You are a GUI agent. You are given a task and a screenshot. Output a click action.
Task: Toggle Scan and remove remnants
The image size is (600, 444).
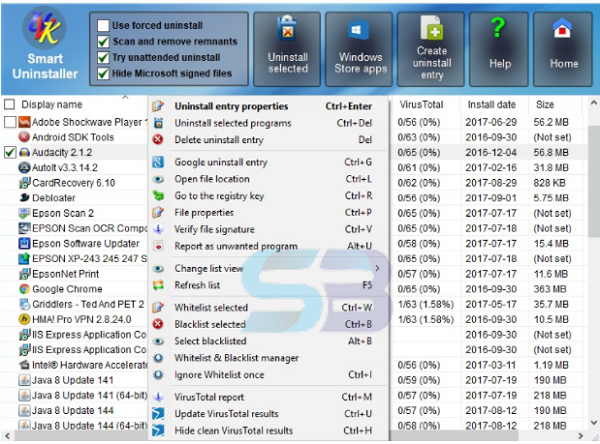(x=103, y=41)
